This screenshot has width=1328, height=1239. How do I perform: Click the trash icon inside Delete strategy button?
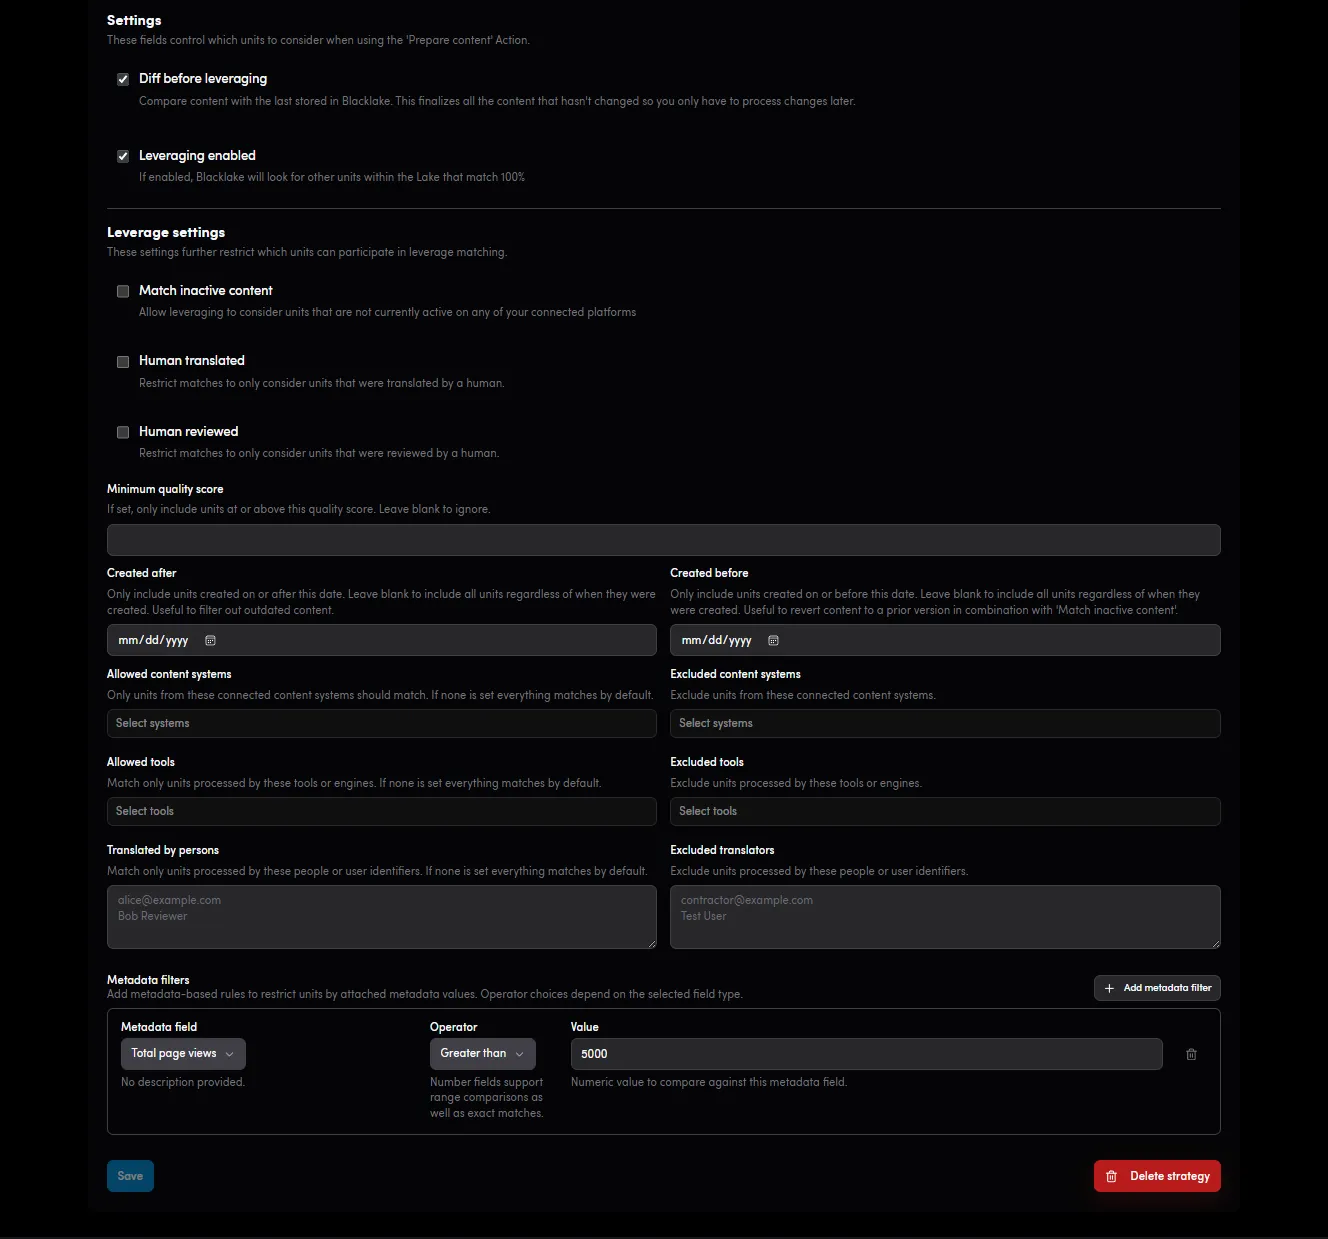pos(1112,1176)
